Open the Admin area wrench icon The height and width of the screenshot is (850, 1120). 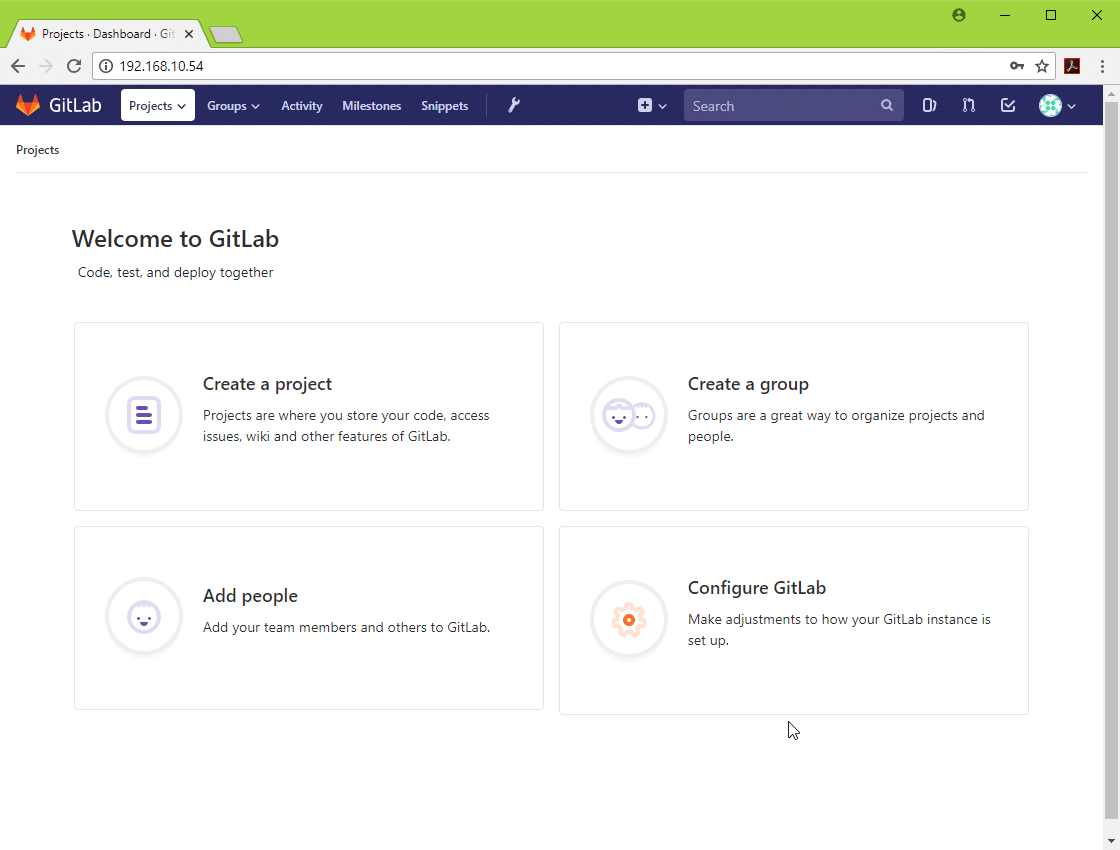coord(514,105)
